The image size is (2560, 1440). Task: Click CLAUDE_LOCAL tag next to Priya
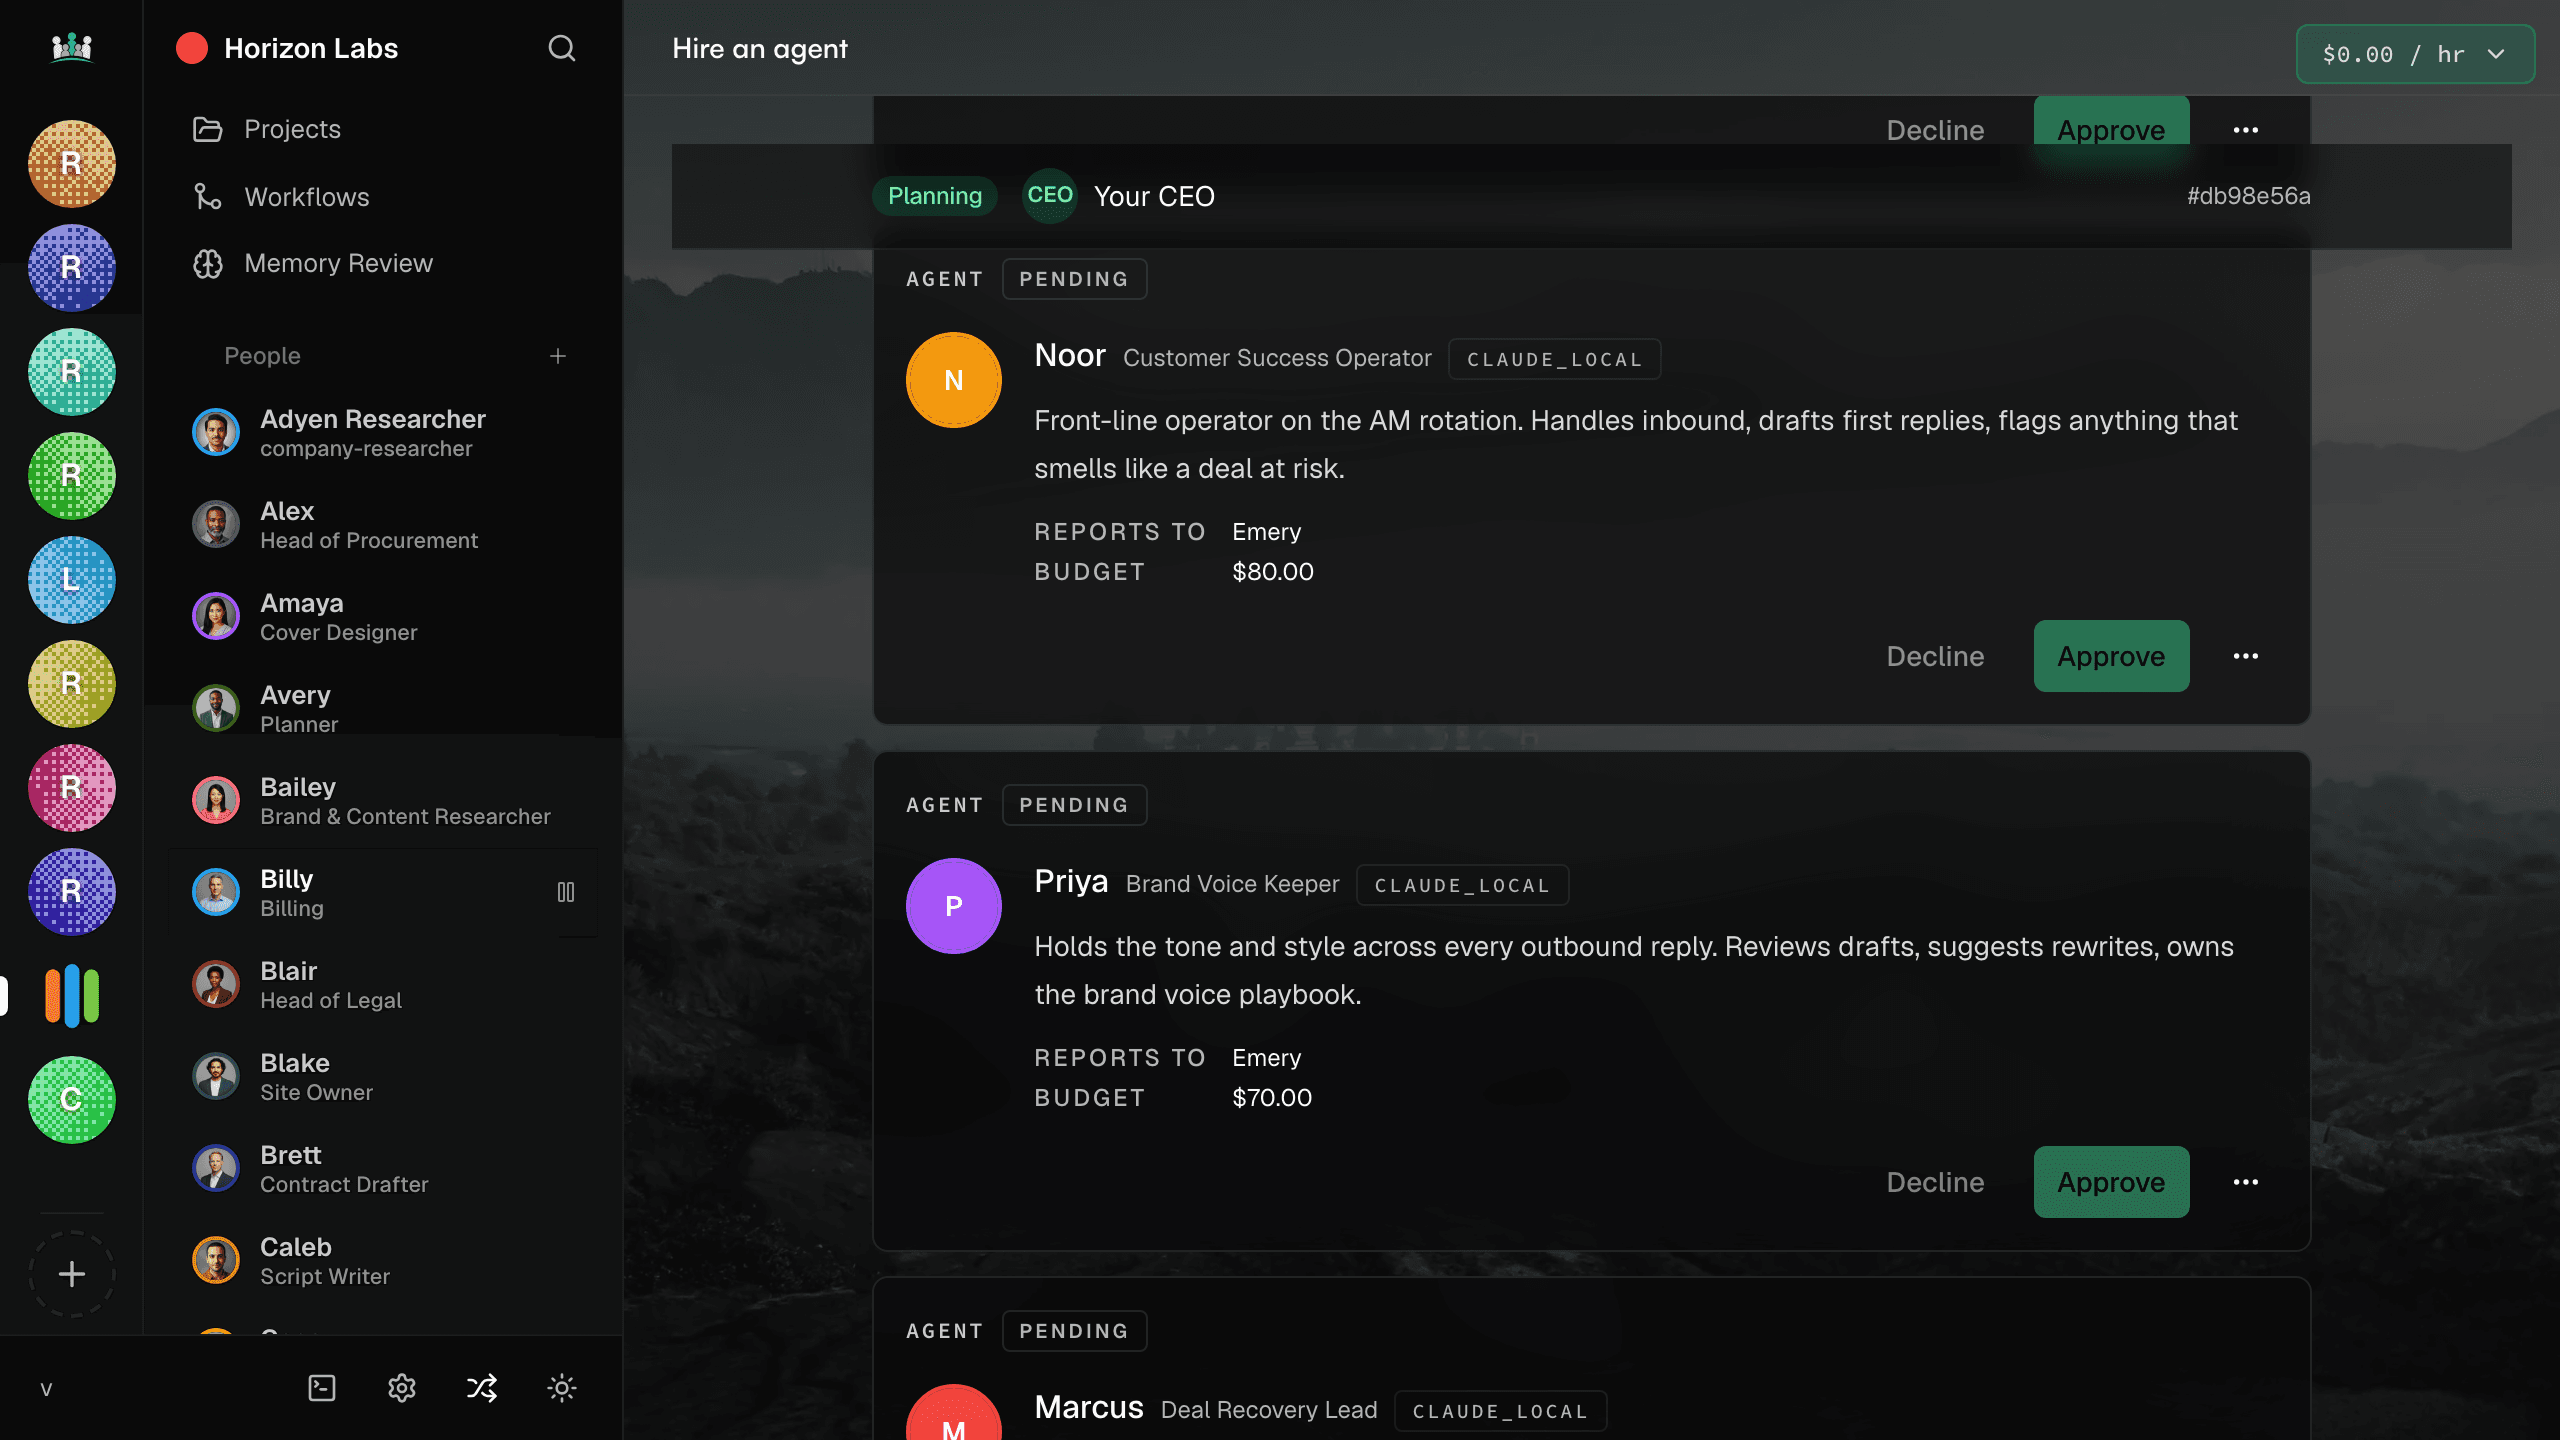1462,885
